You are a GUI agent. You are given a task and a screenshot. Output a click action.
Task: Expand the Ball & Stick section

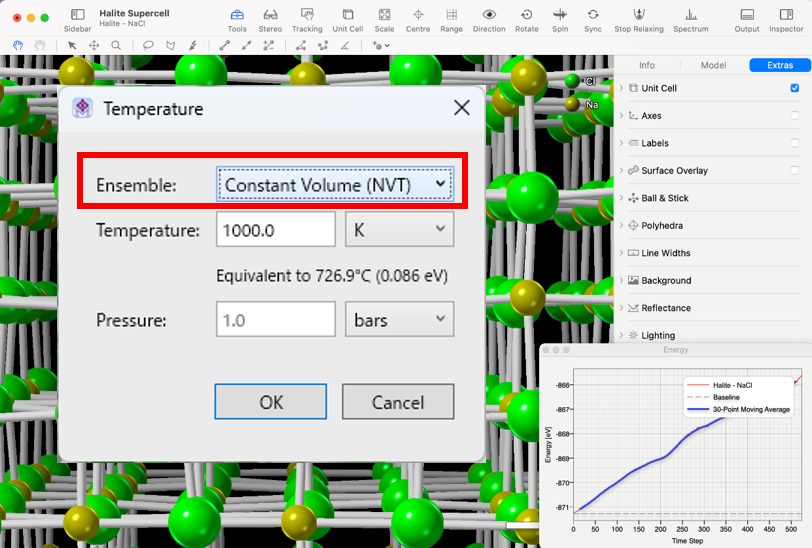[621, 198]
